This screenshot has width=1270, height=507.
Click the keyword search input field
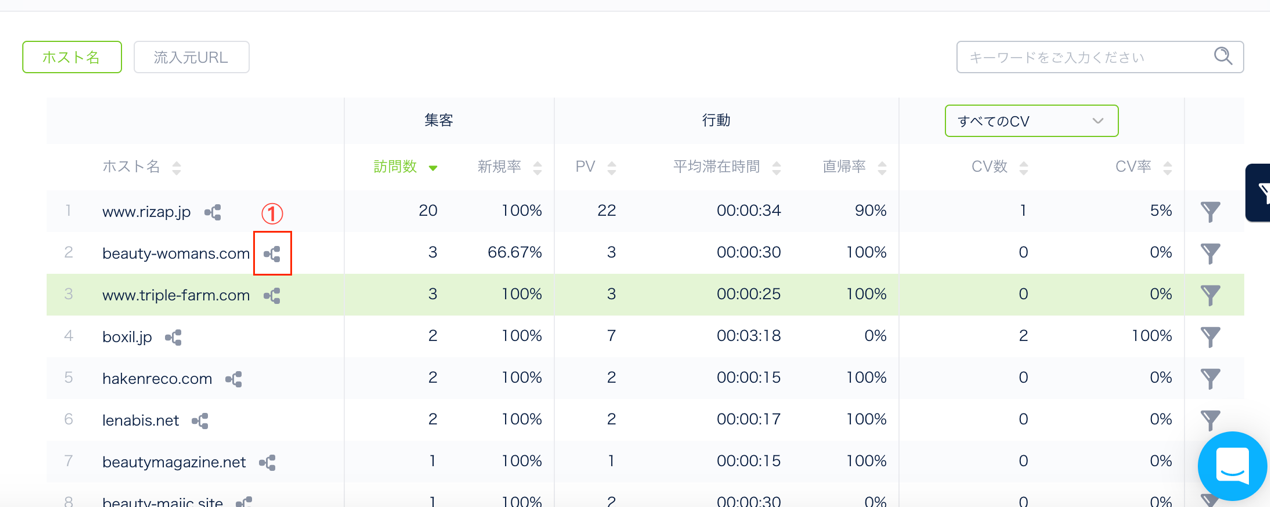click(x=1085, y=57)
